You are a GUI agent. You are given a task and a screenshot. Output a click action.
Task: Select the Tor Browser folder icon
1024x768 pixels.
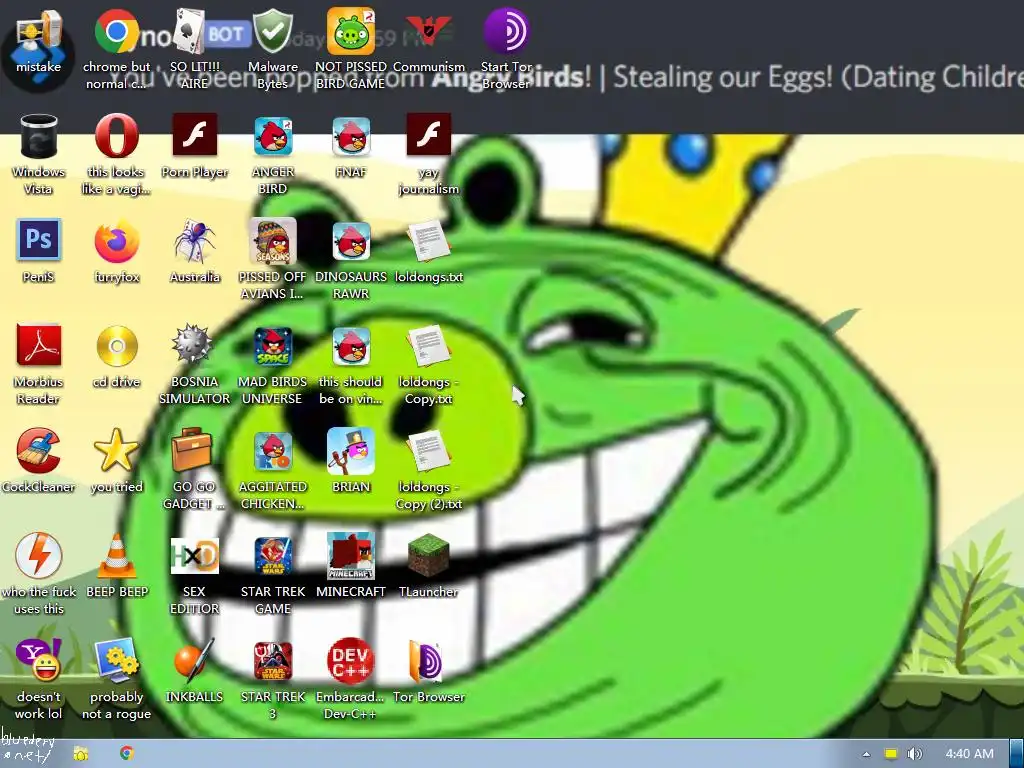click(x=426, y=661)
